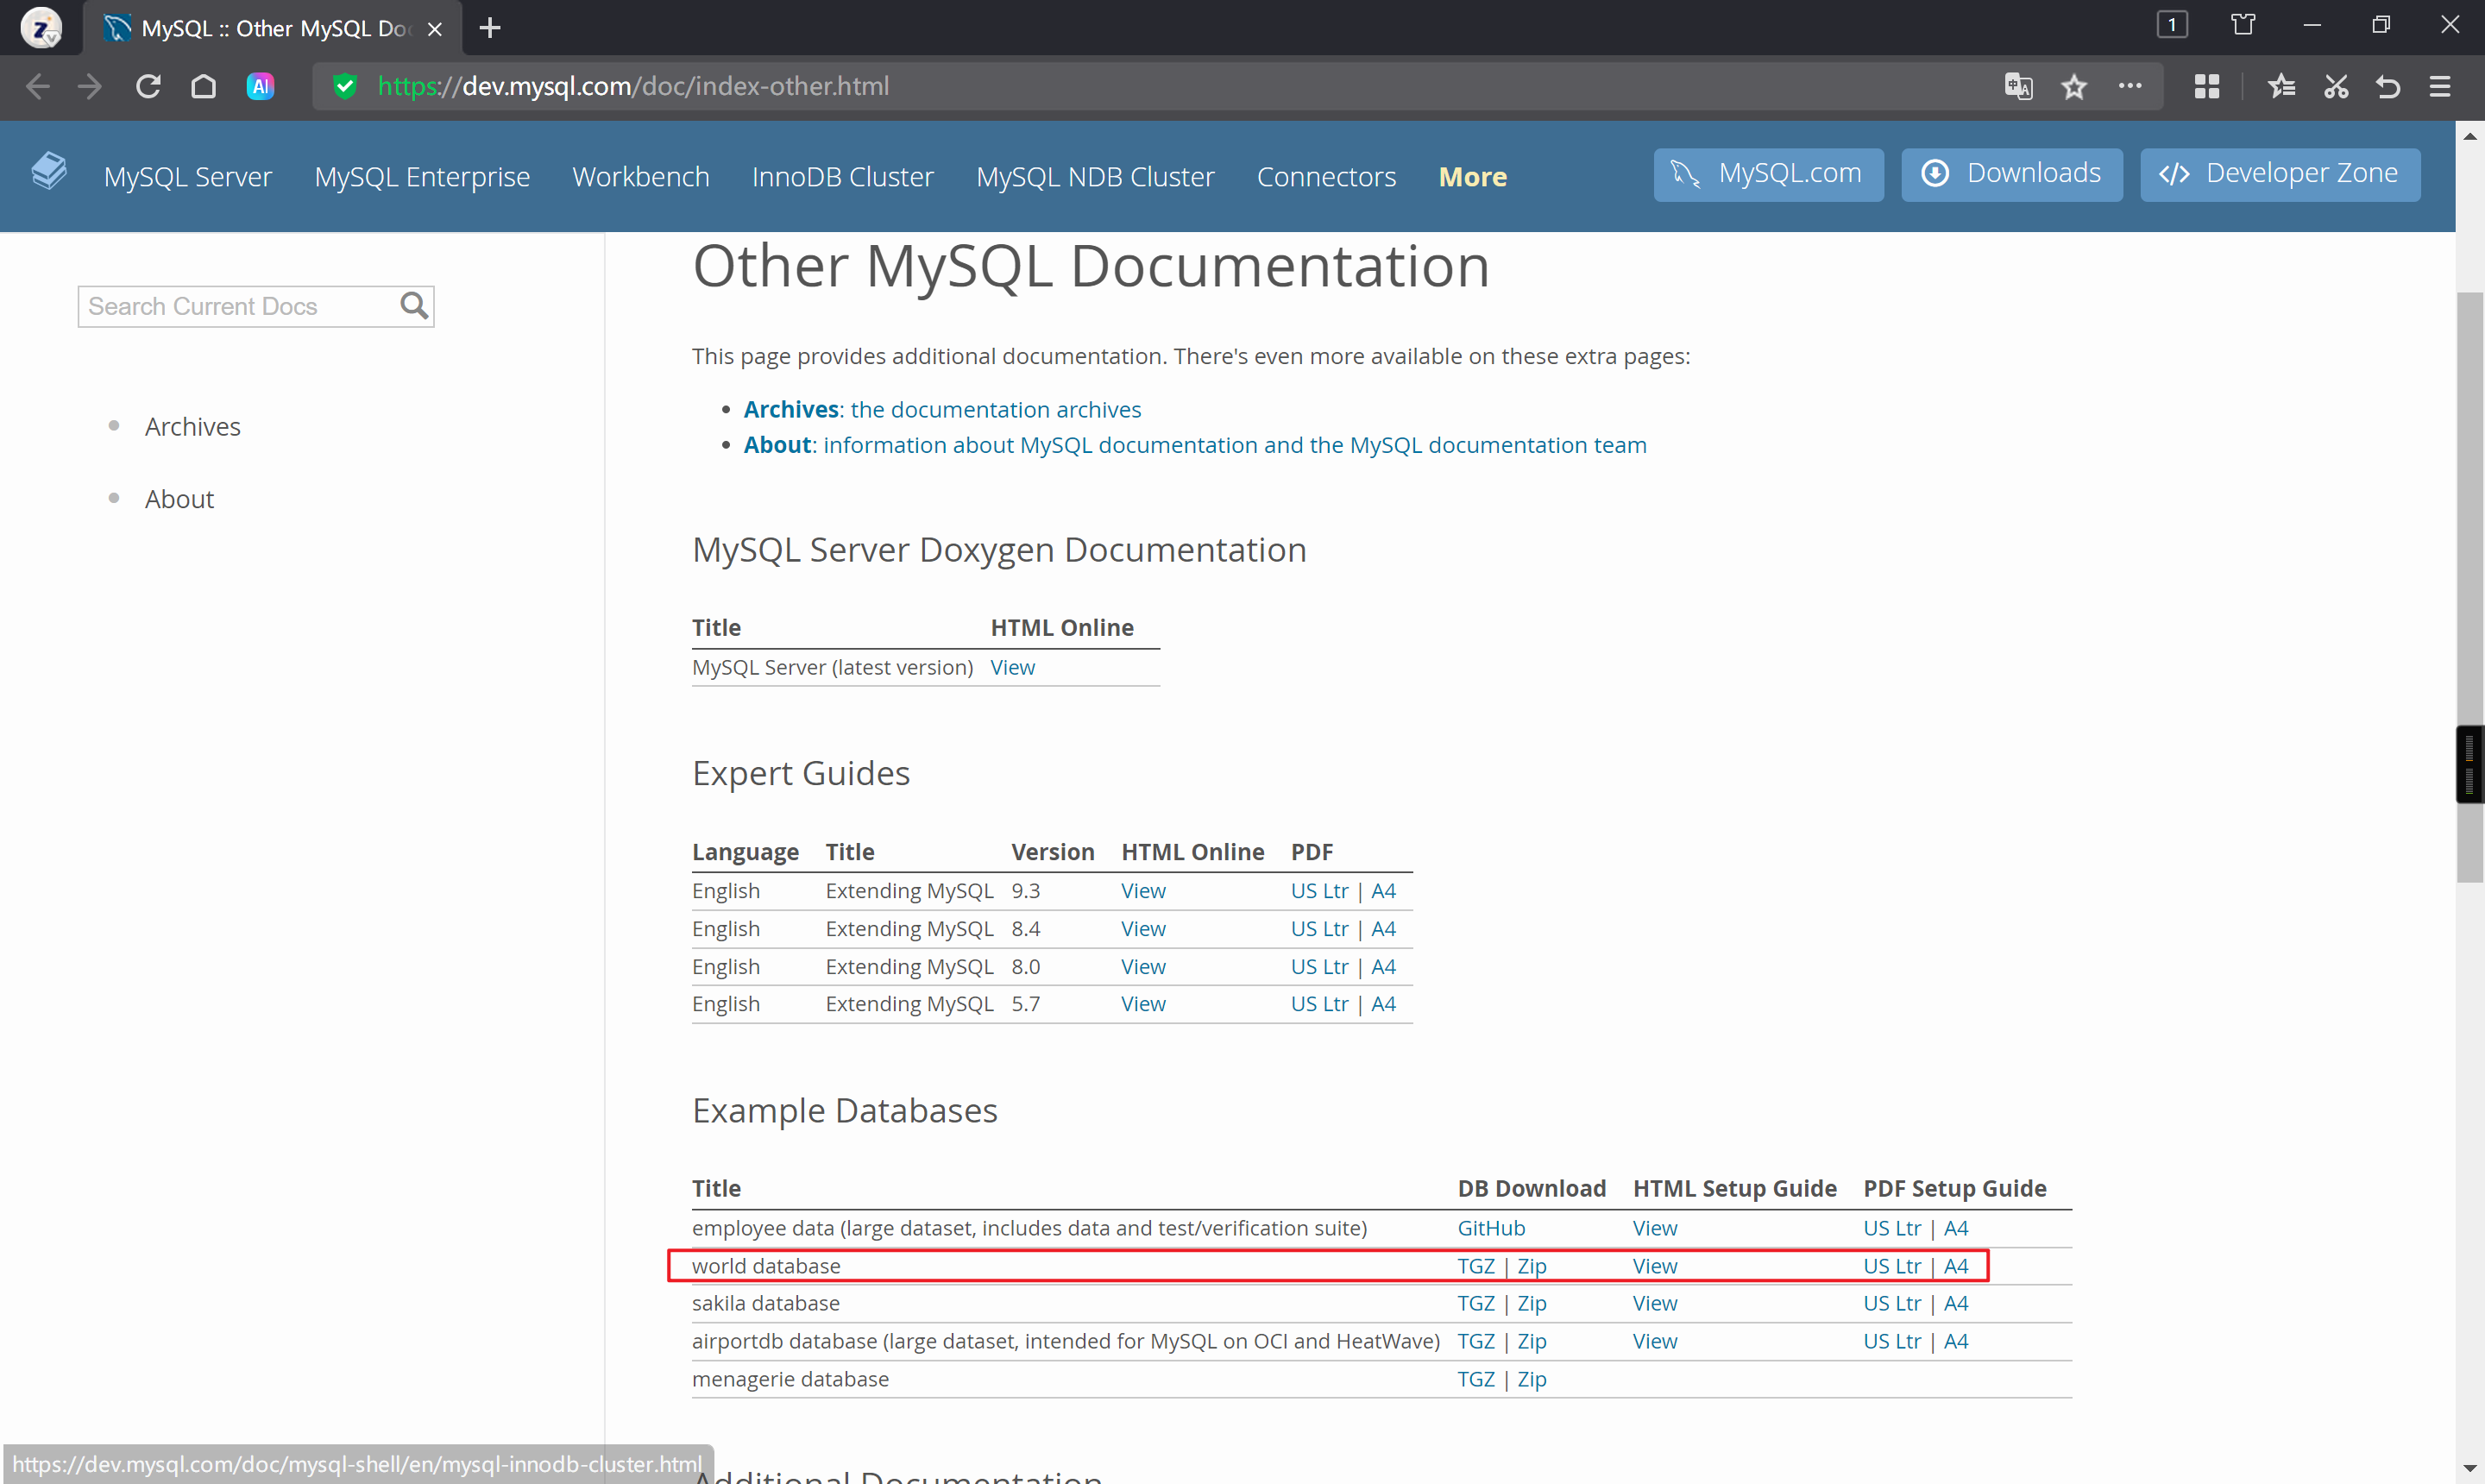Image resolution: width=2485 pixels, height=1484 pixels.
Task: Open InnoDB Cluster menu item
Action: (x=842, y=176)
